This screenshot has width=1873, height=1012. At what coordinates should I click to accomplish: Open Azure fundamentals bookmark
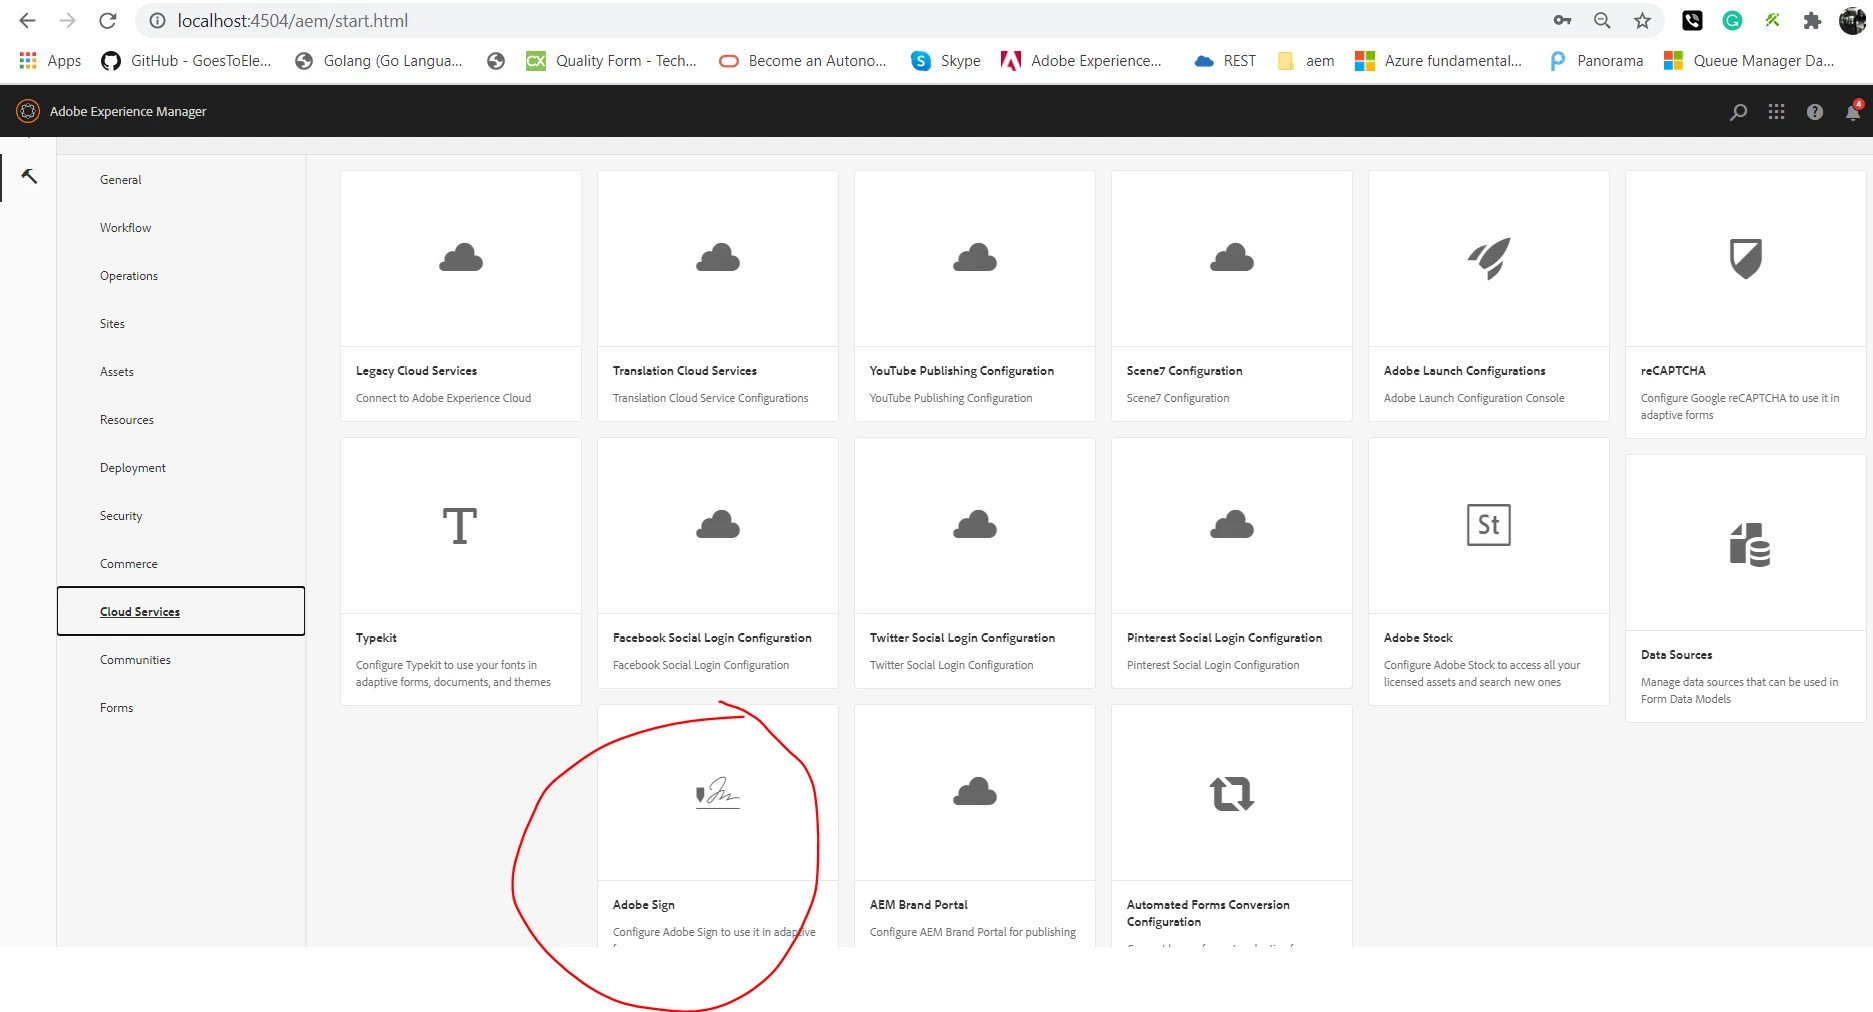pos(1438,61)
